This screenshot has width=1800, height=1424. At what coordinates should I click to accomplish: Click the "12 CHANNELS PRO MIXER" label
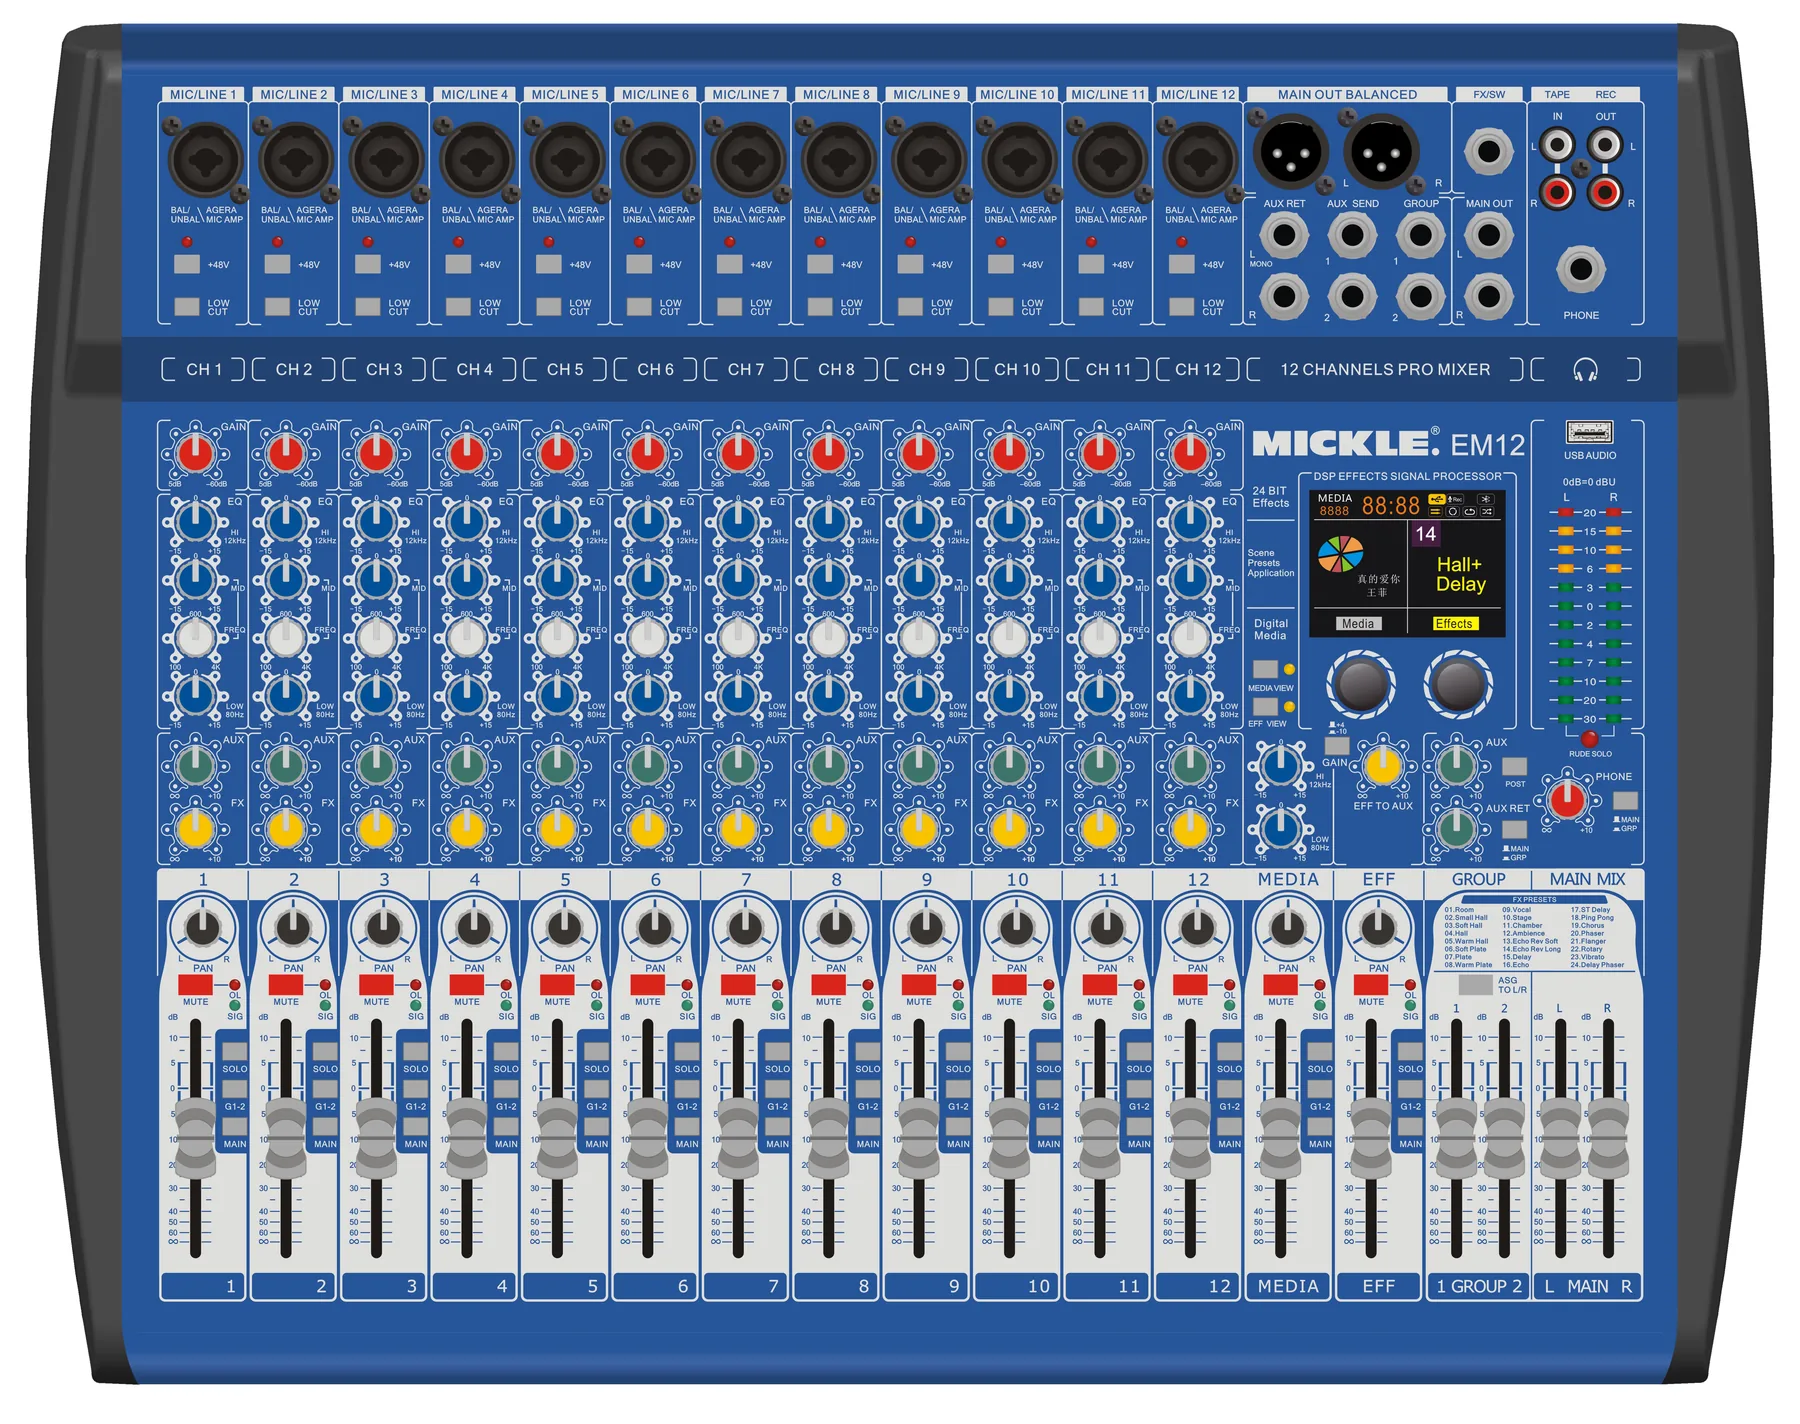[x=1385, y=370]
